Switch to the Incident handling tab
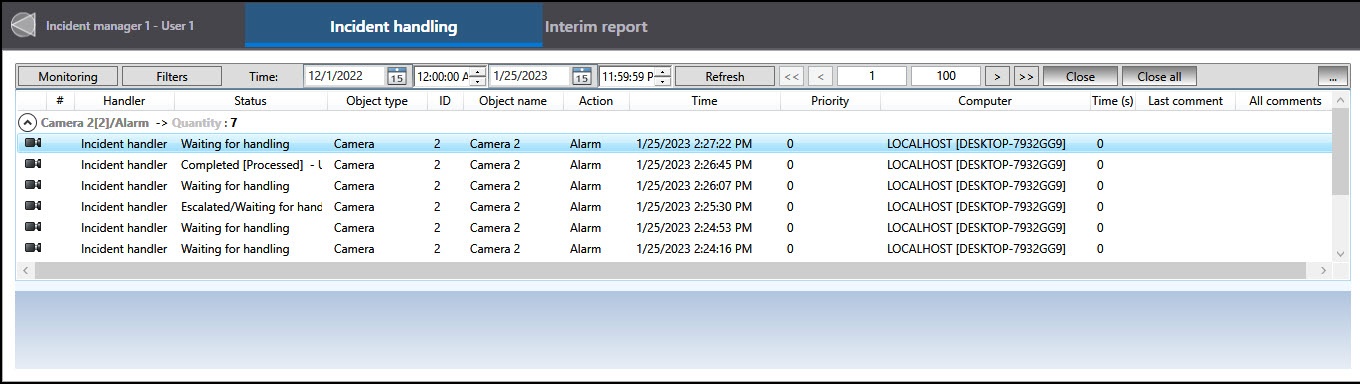The height and width of the screenshot is (384, 1360). tap(394, 26)
